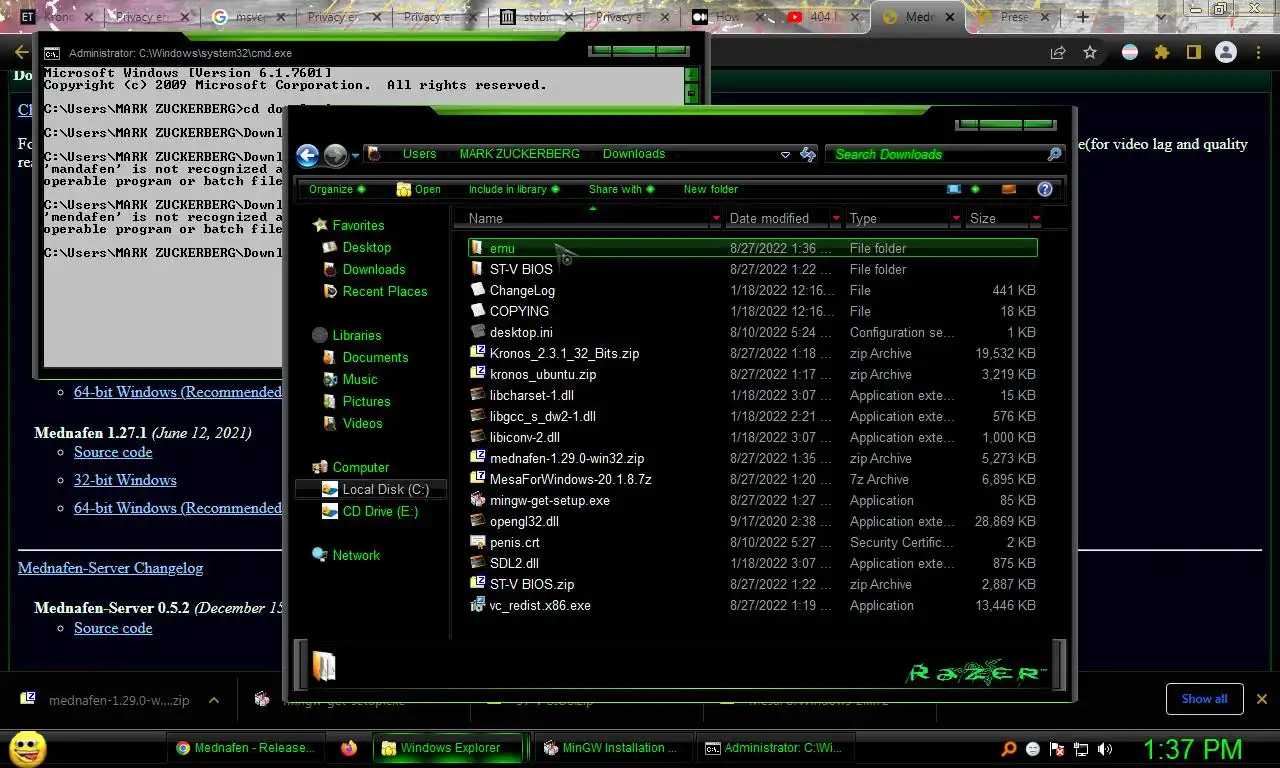Select kronos_ubuntu.zip in the file list
The image size is (1280, 768).
[x=543, y=374]
